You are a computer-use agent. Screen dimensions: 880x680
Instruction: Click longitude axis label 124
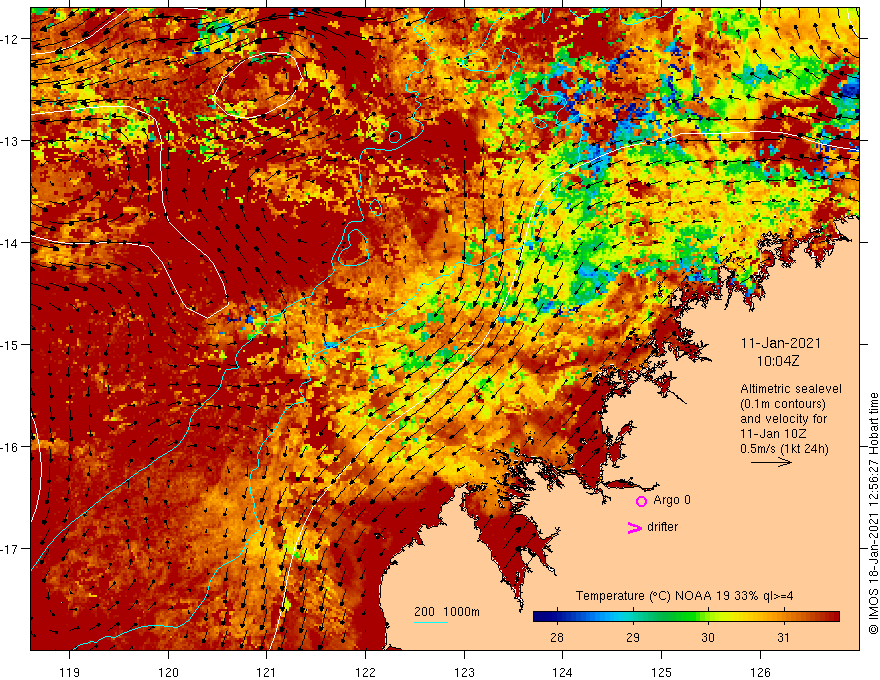pyautogui.click(x=563, y=672)
